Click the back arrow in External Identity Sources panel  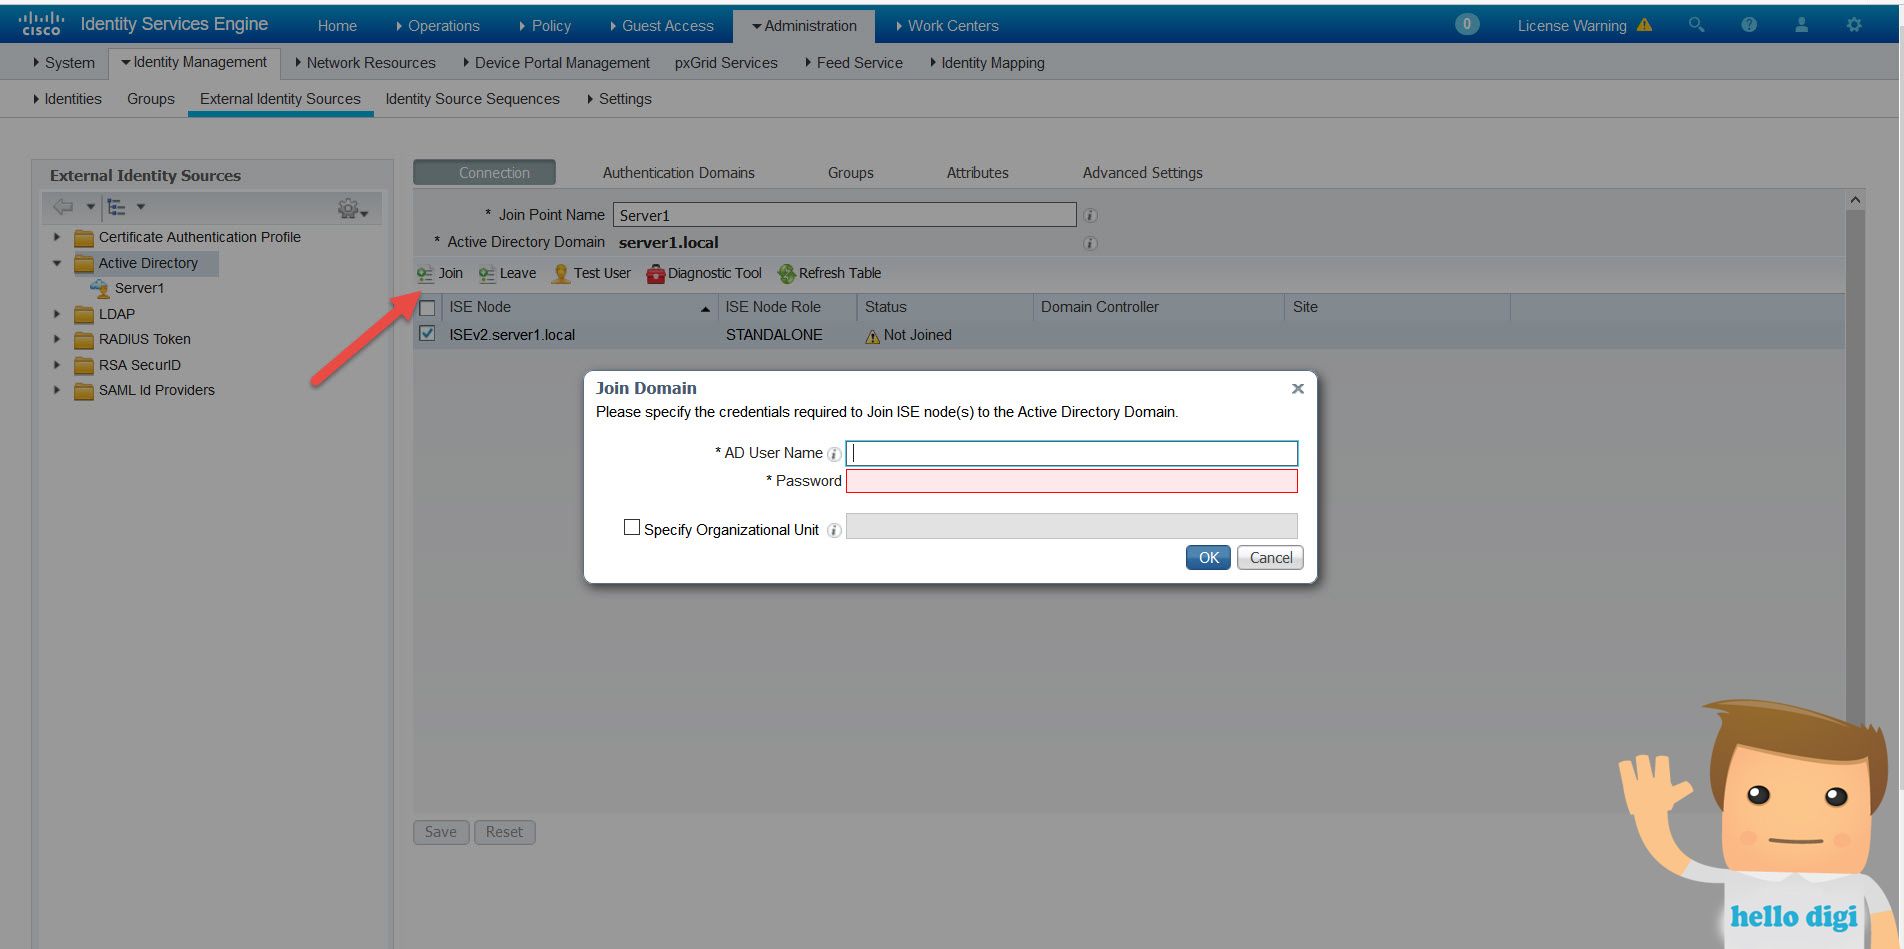(63, 207)
